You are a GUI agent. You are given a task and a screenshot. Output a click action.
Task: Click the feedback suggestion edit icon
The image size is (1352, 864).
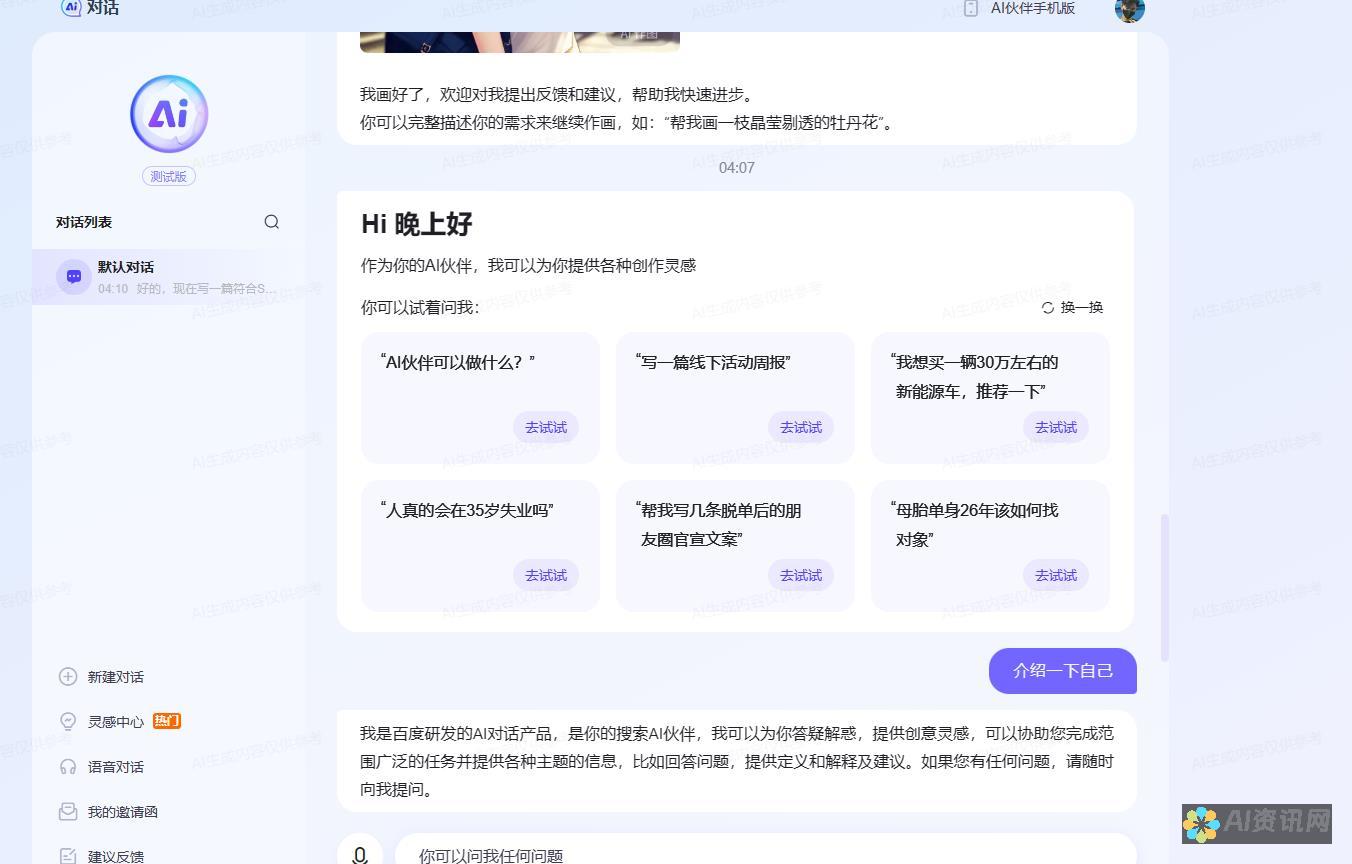[68, 856]
